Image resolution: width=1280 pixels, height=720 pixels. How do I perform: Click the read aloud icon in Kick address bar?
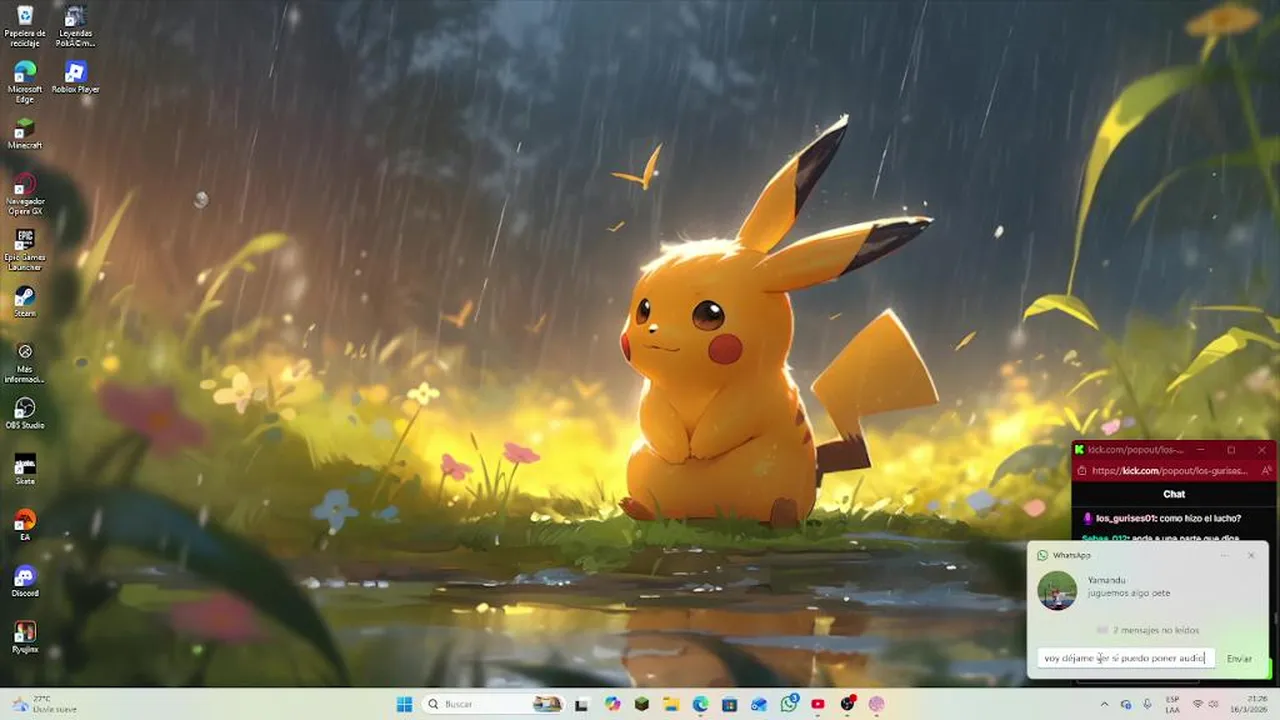point(1266,470)
